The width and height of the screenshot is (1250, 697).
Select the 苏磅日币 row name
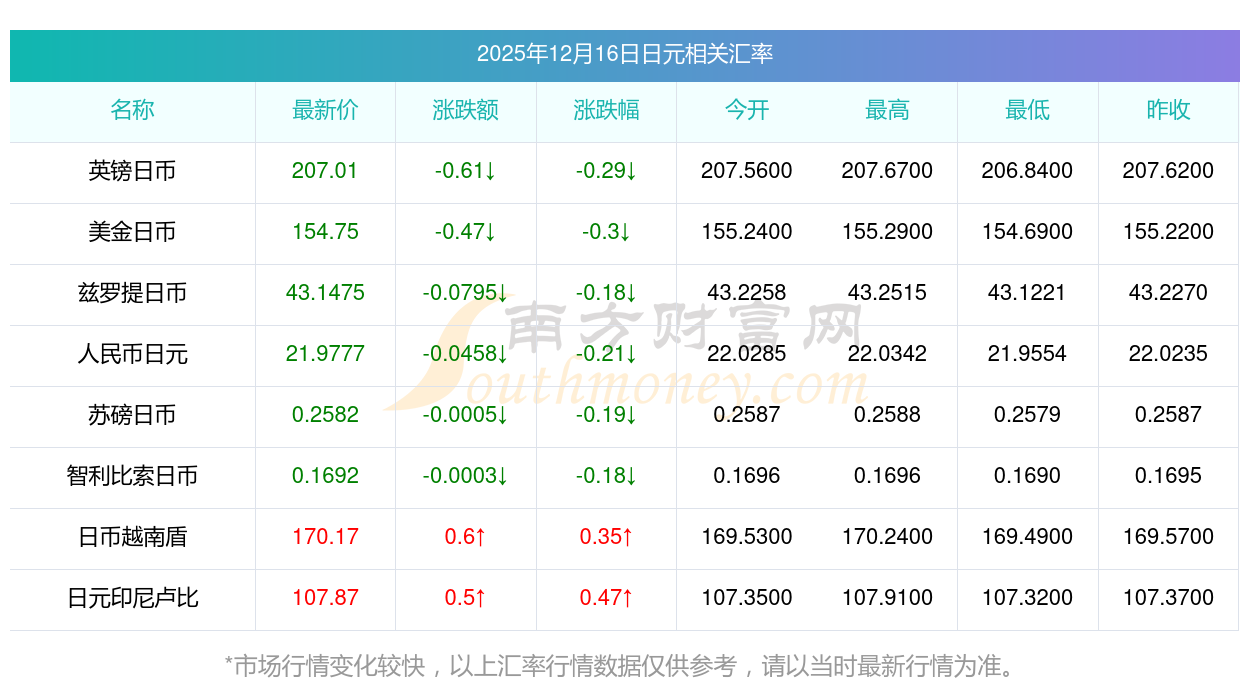click(132, 415)
